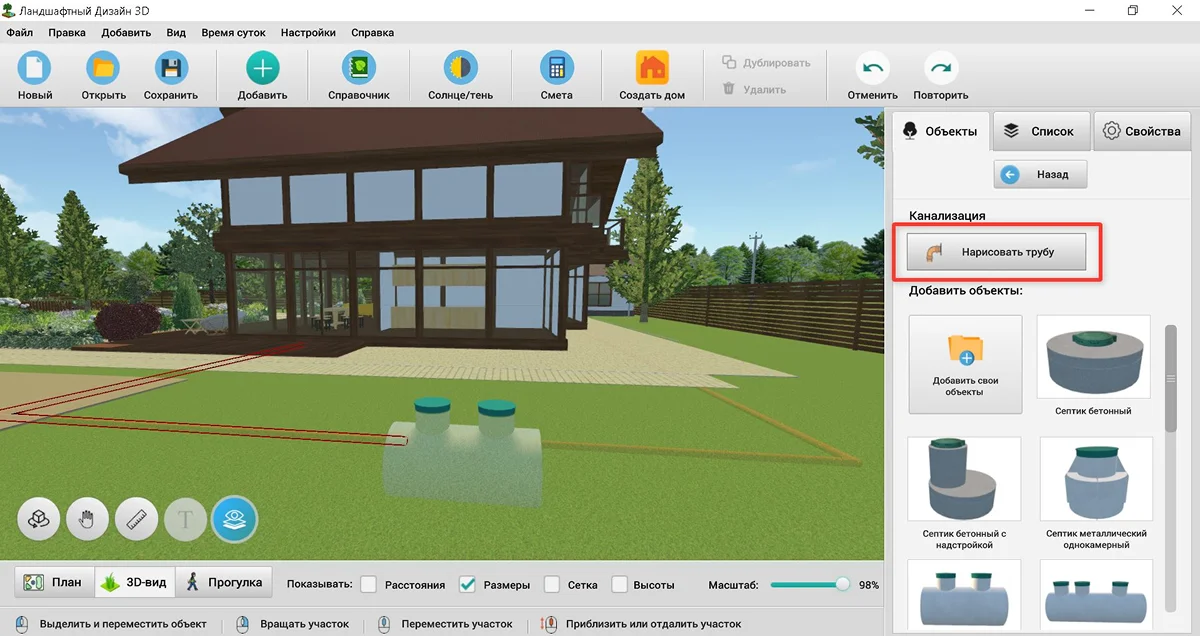Enable the Расстояния checkbox
The height and width of the screenshot is (636, 1200).
pyautogui.click(x=369, y=584)
